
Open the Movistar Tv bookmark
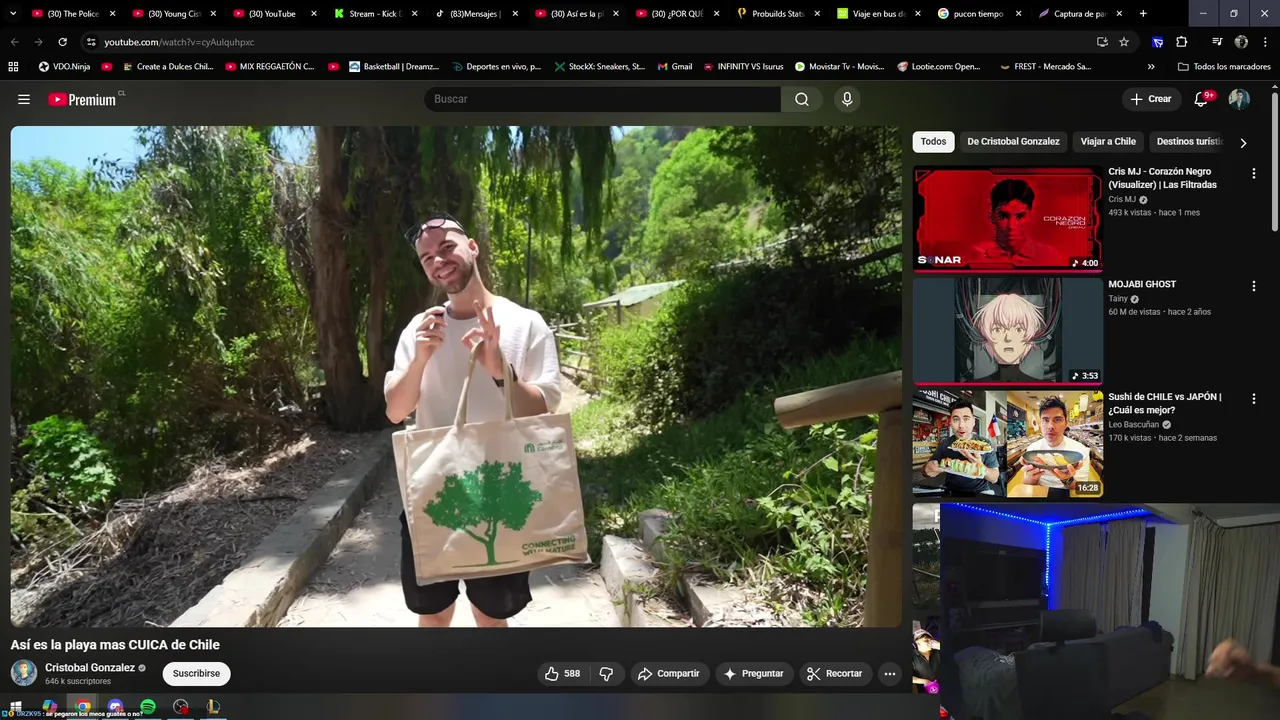pos(839,67)
